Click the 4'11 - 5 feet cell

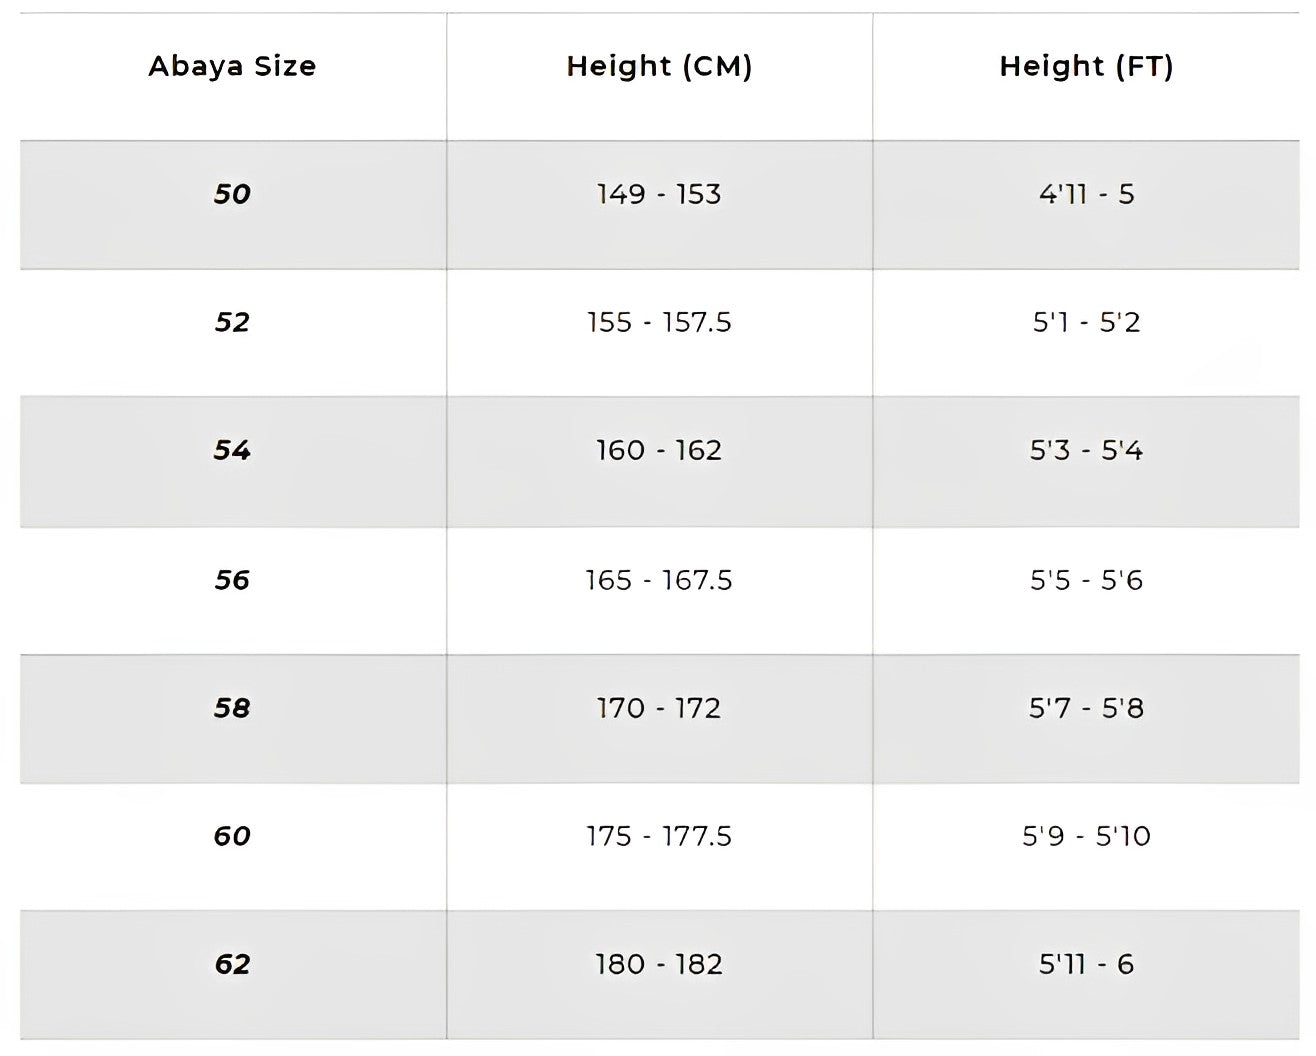pyautogui.click(x=1086, y=194)
